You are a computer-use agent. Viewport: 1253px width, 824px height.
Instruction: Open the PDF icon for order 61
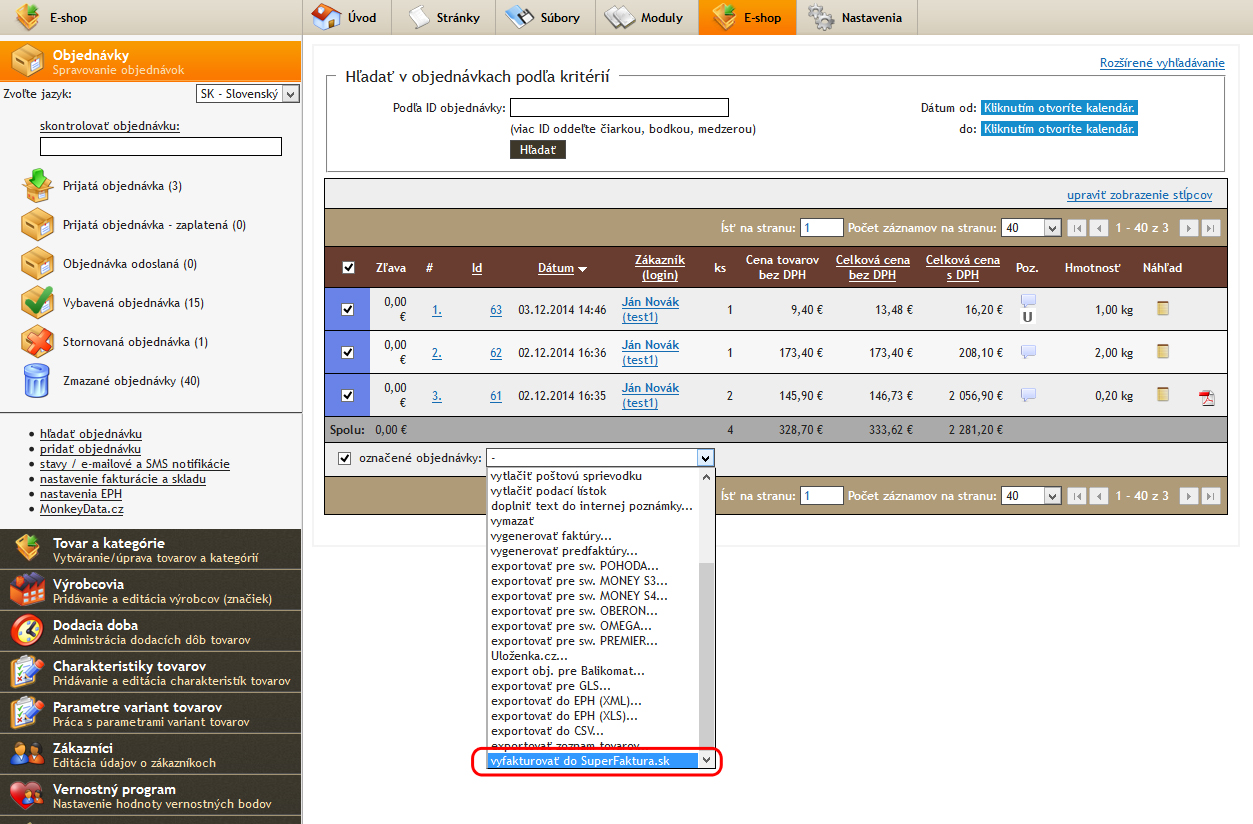1207,398
